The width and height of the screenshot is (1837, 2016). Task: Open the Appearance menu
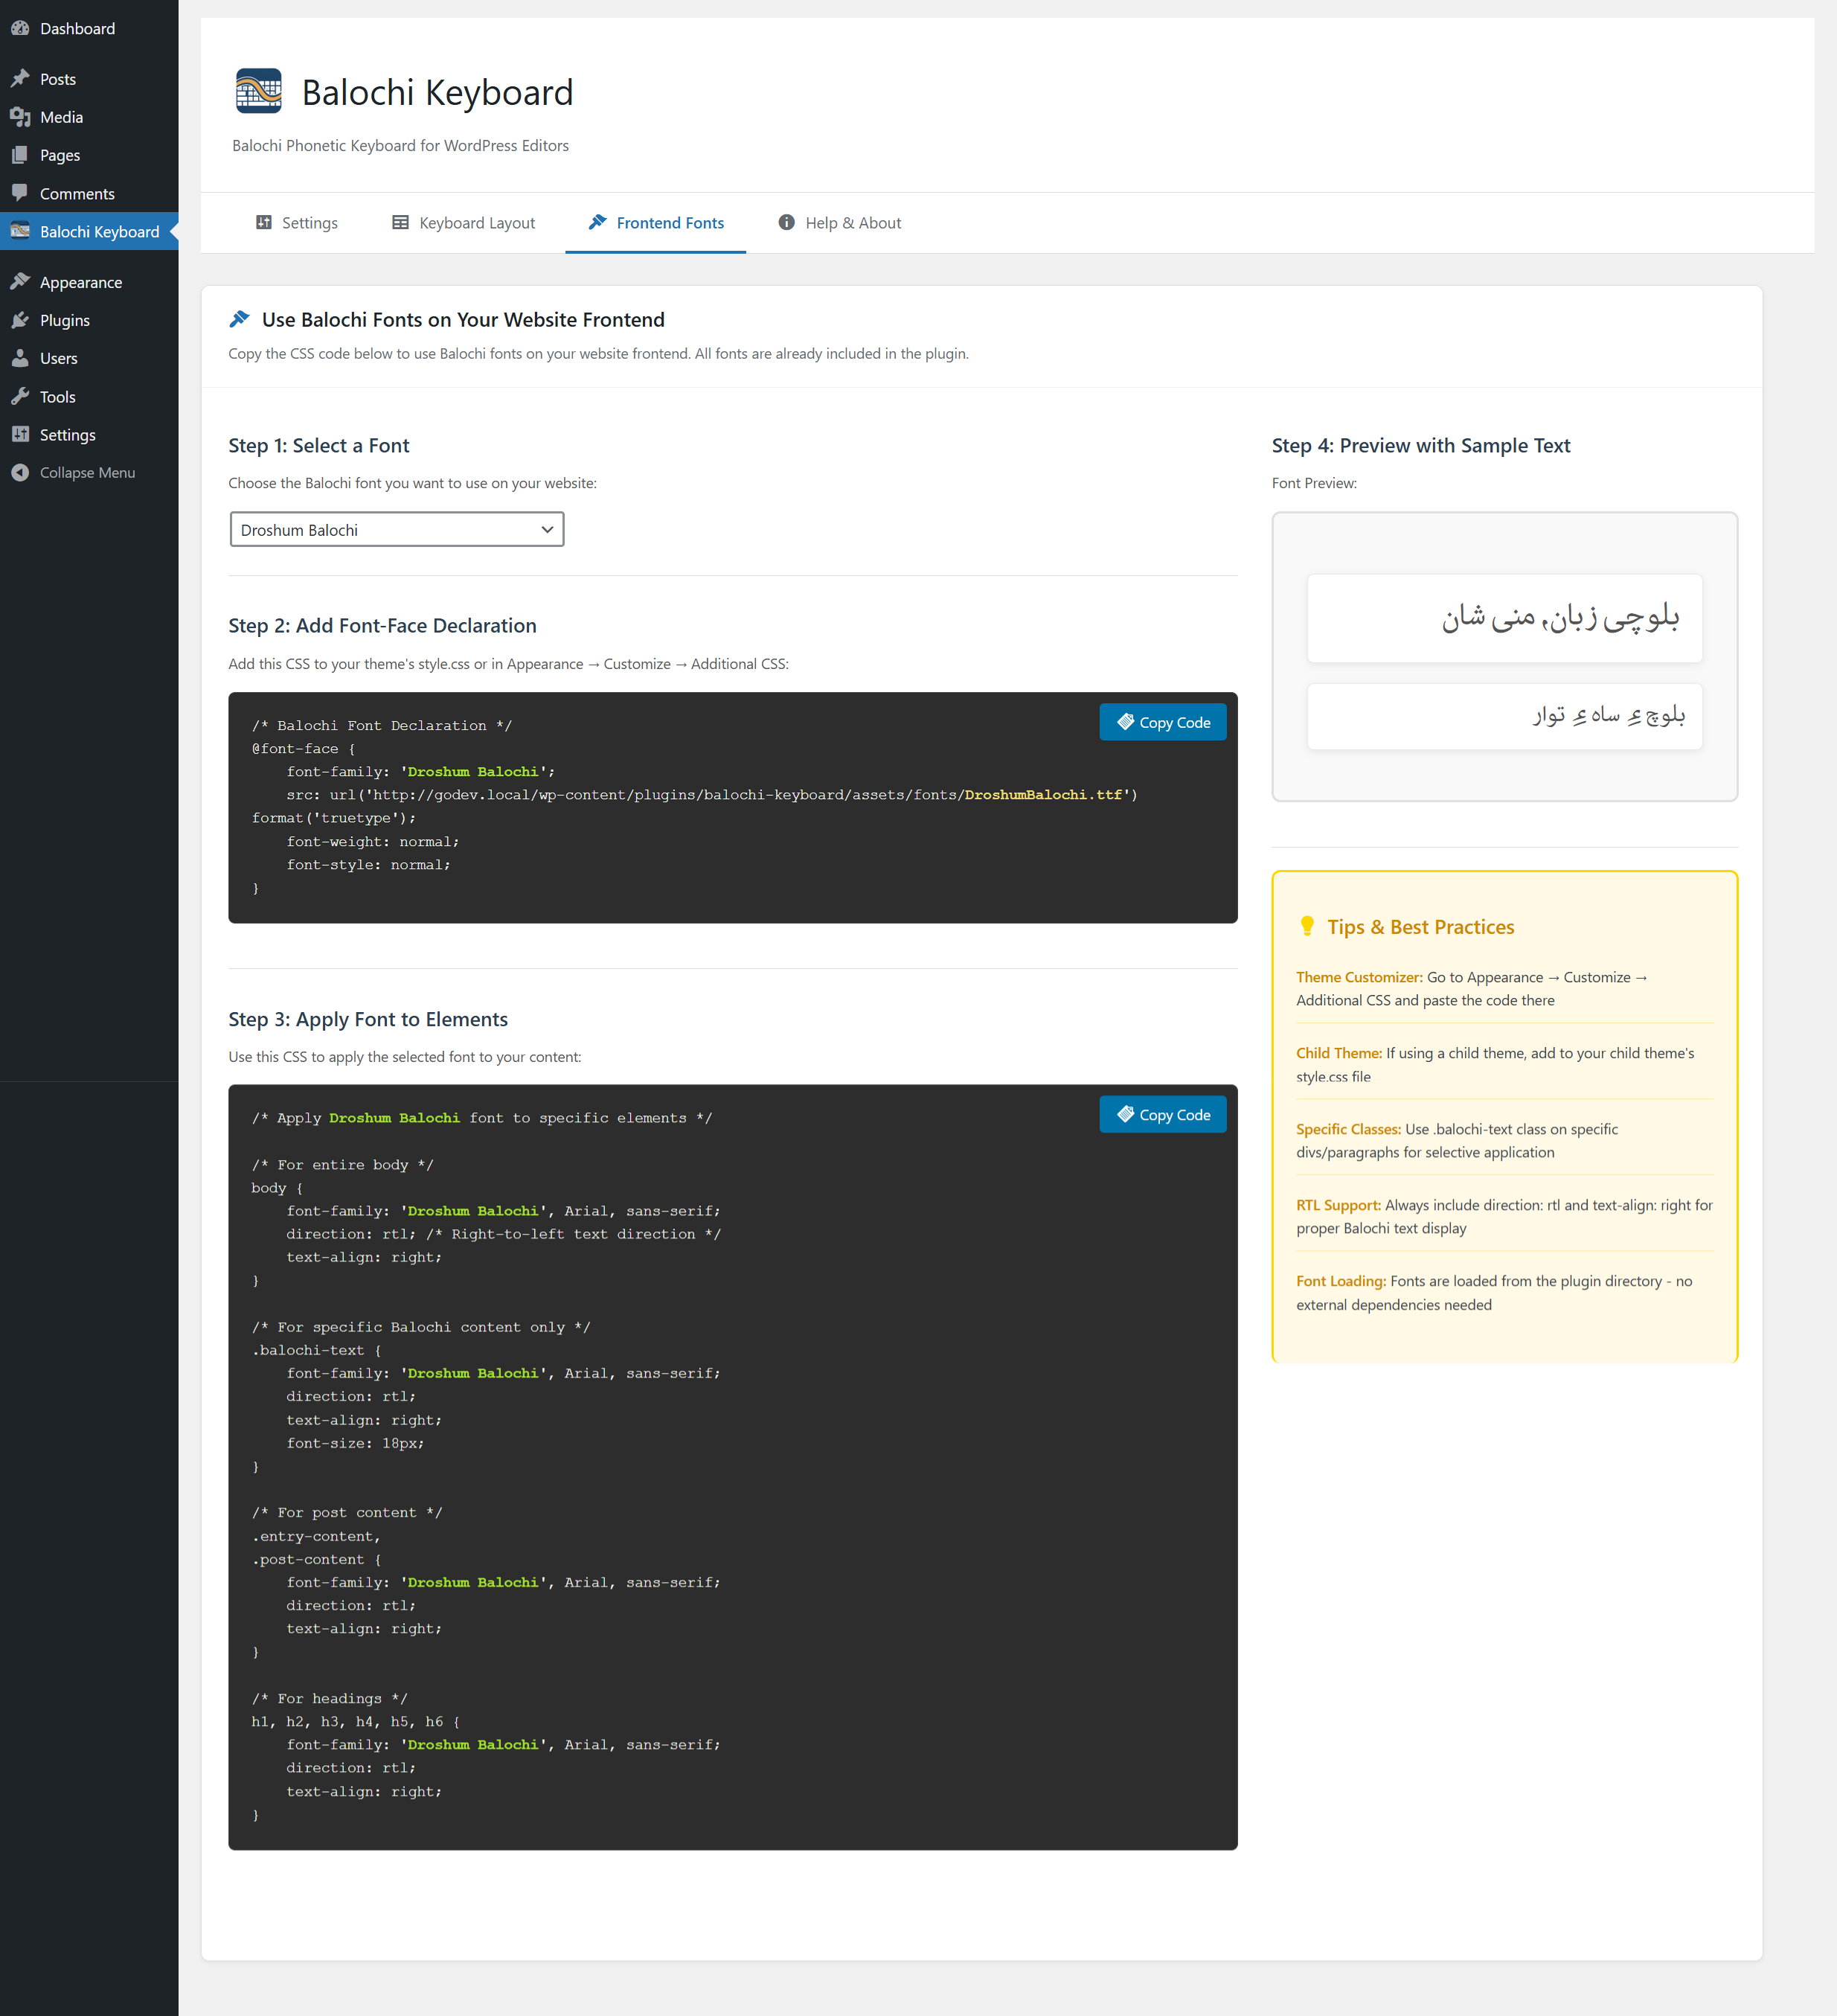(89, 282)
